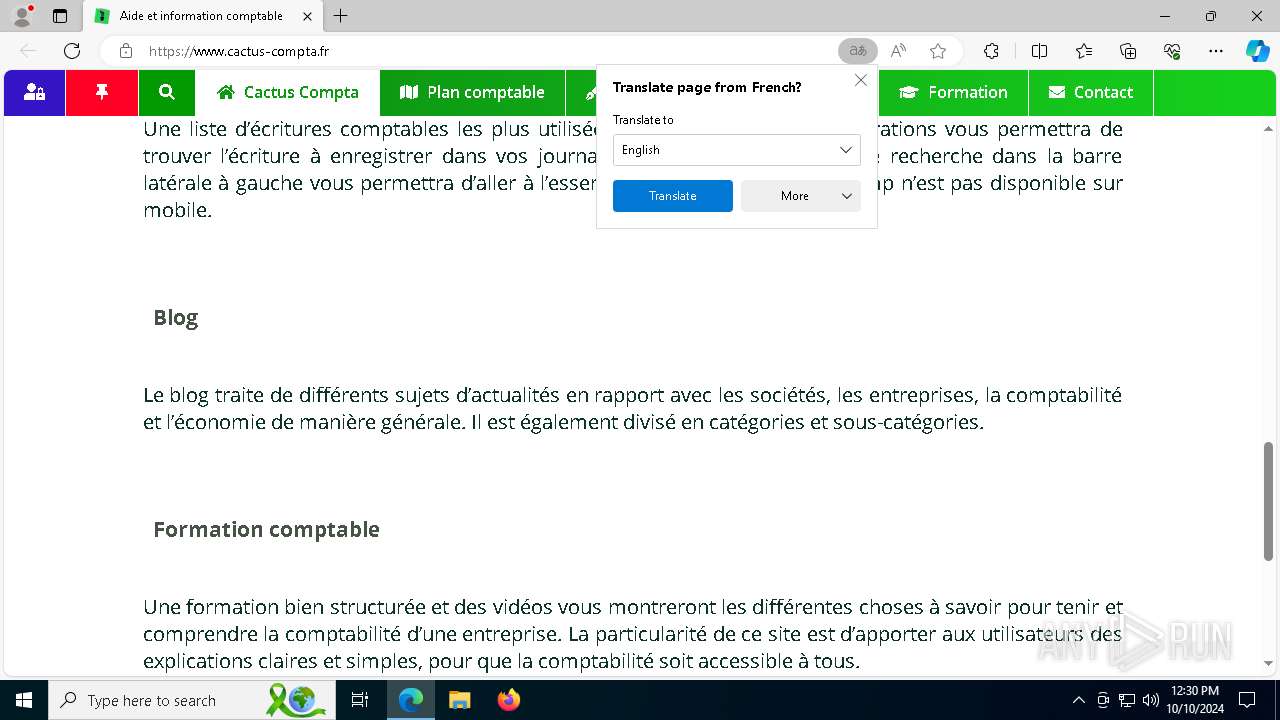Screen dimensions: 1280x720
Task: Click the Read aloud icon
Action: click(899, 51)
